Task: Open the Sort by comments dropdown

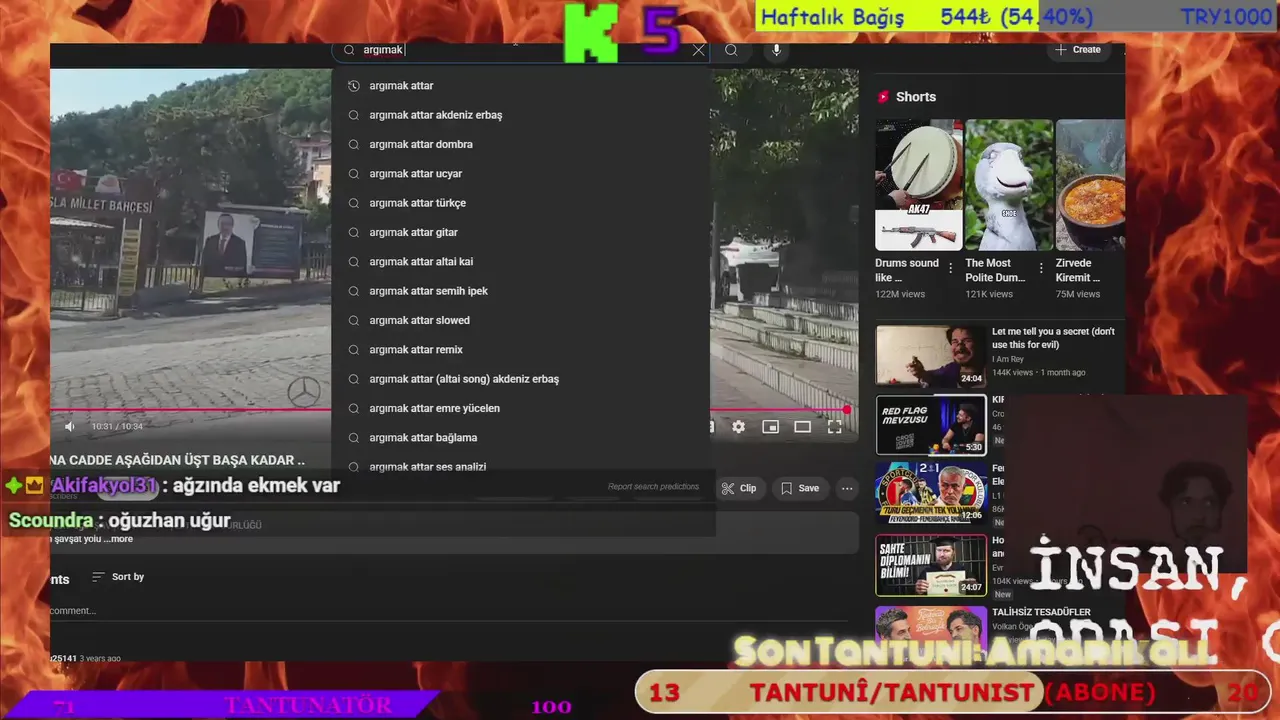Action: click(x=118, y=577)
